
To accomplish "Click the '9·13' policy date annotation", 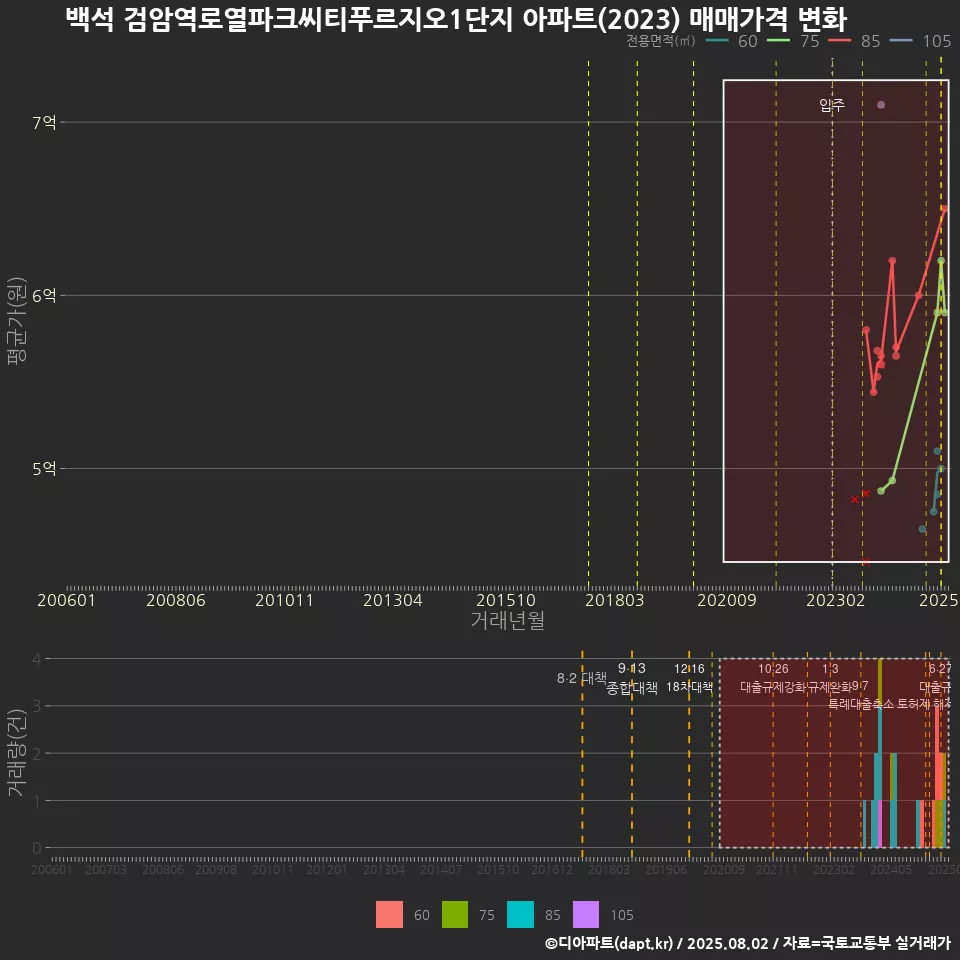I will tap(632, 668).
